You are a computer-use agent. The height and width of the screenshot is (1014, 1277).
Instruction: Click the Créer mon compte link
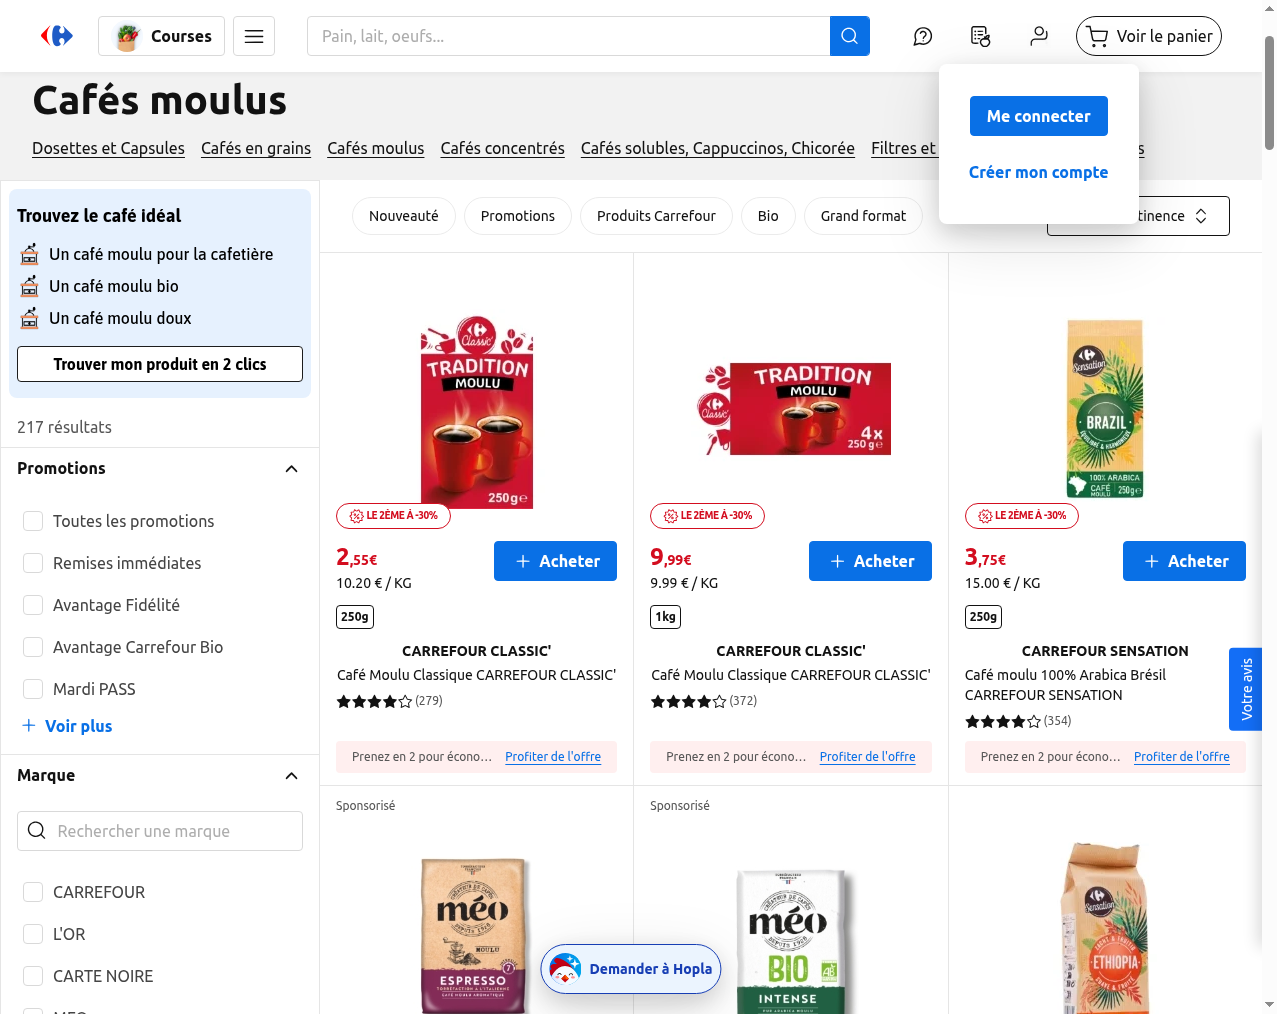[x=1038, y=172]
